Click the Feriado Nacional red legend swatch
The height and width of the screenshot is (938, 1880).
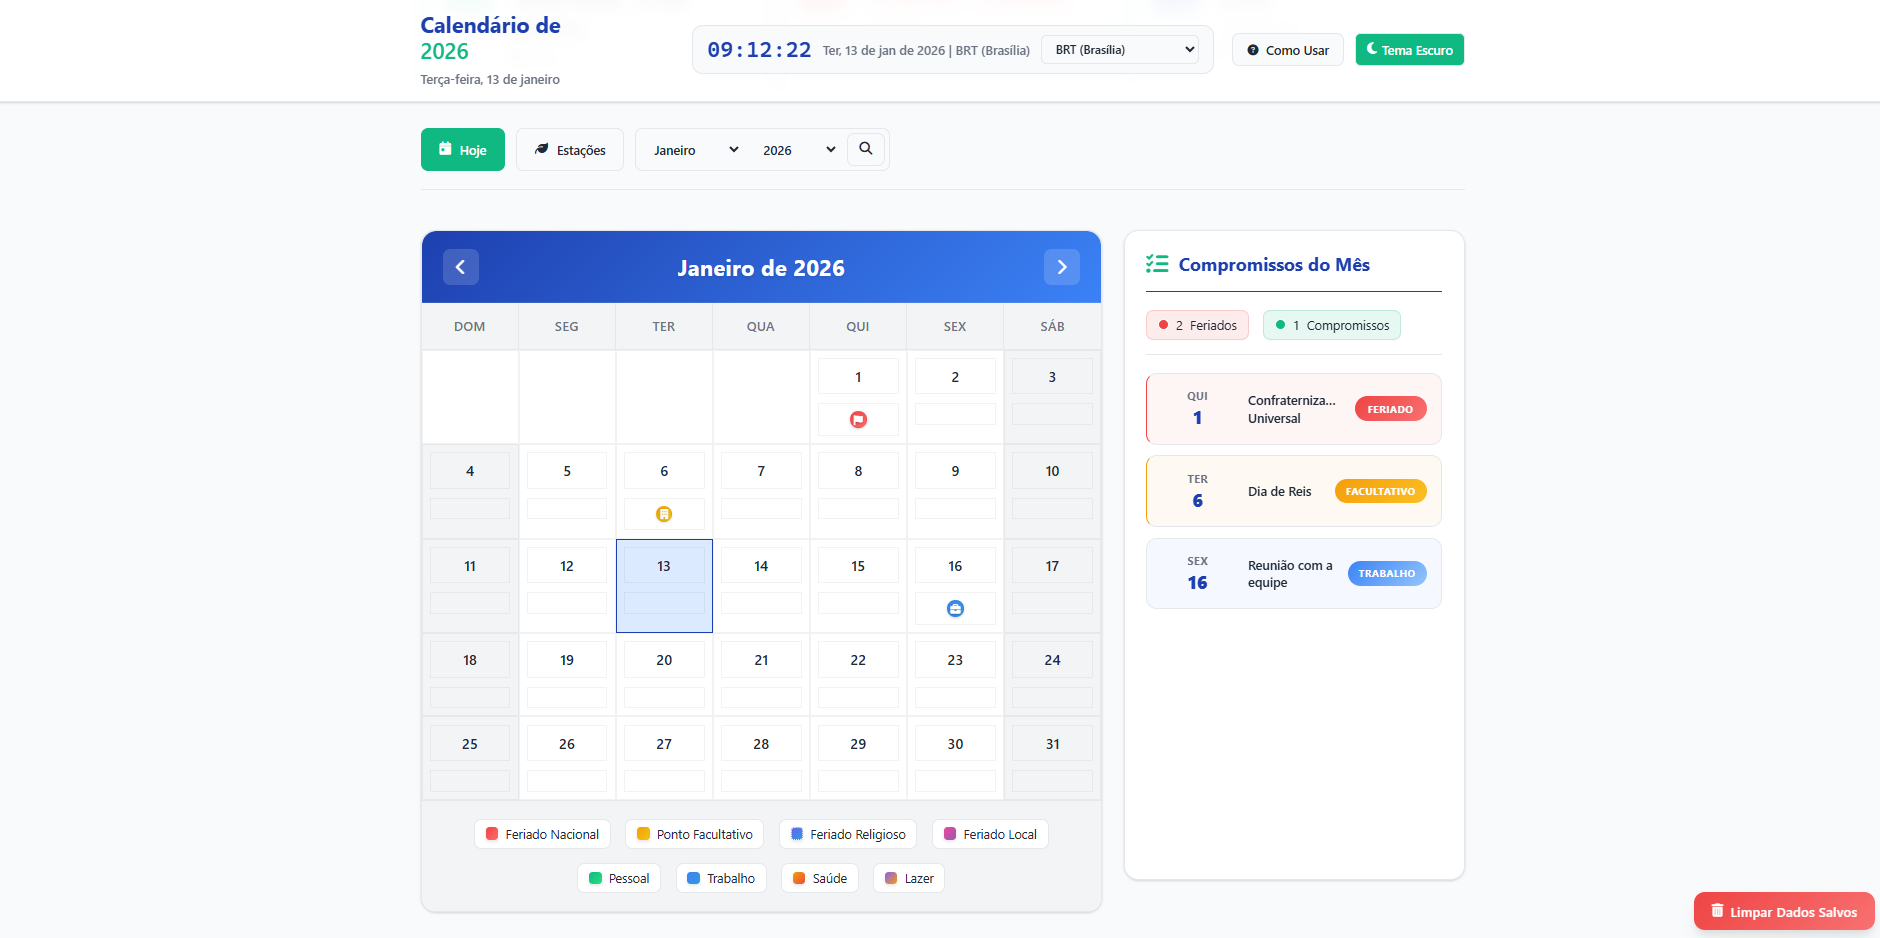point(492,834)
